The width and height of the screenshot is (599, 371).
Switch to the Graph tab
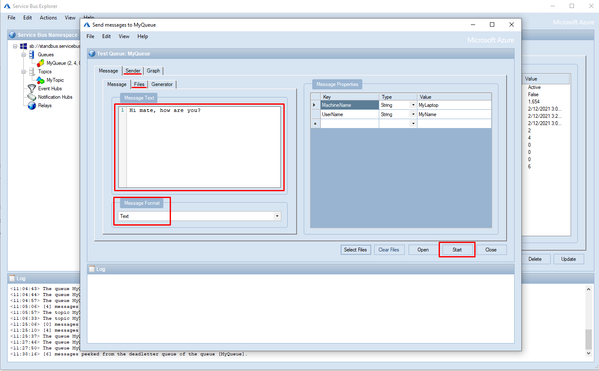[x=153, y=71]
